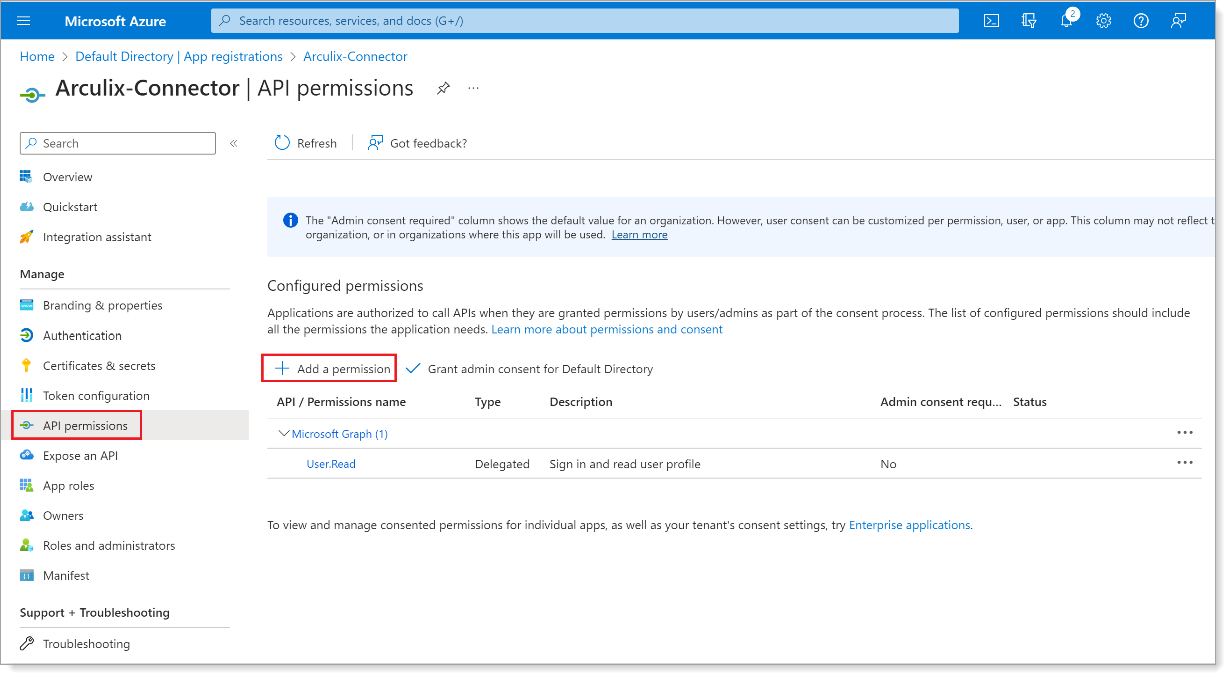1231x680 pixels.
Task: Focus the sidebar Search field
Action: [x=118, y=144]
